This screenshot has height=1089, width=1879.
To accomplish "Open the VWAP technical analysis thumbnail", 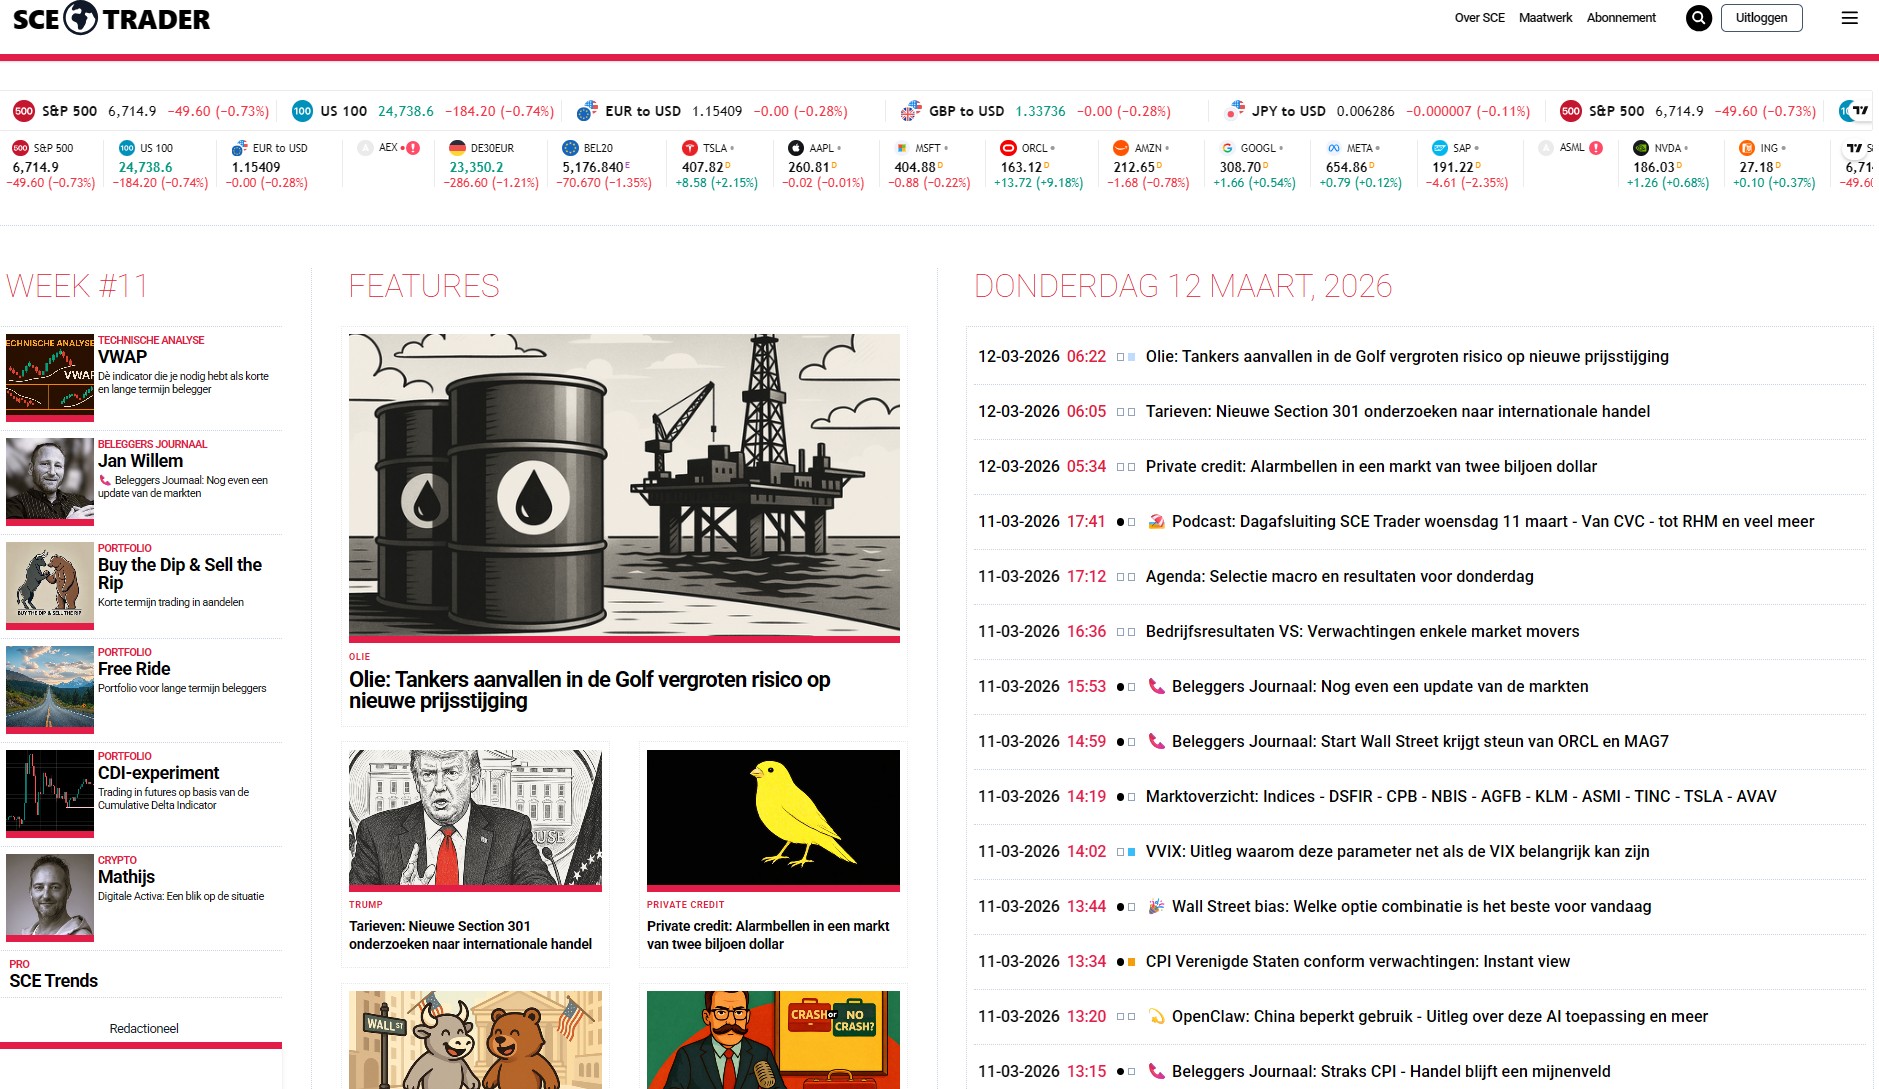I will click(x=50, y=377).
